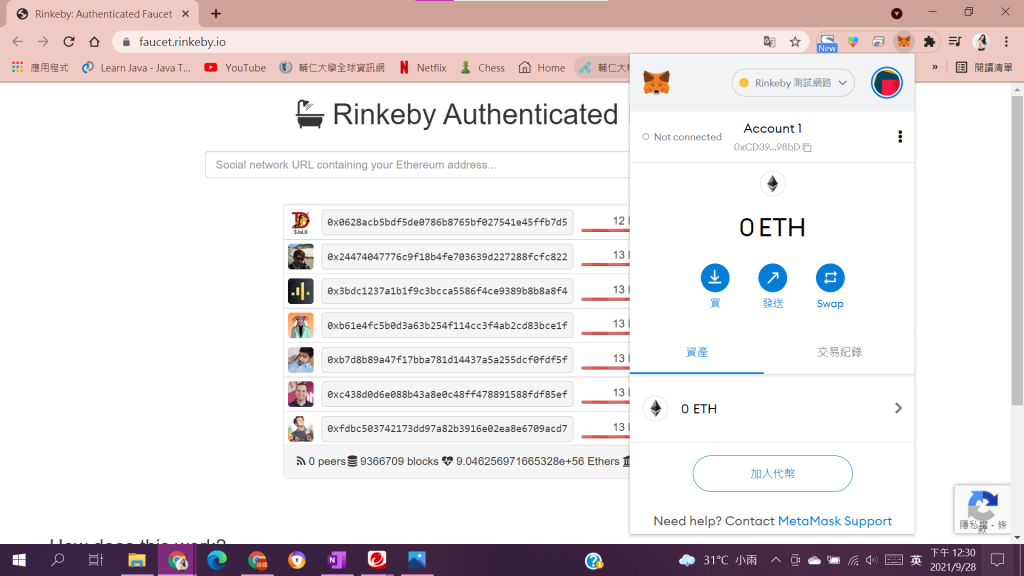Open File Explorer from taskbar
Image resolution: width=1024 pixels, height=576 pixels.
click(136, 560)
